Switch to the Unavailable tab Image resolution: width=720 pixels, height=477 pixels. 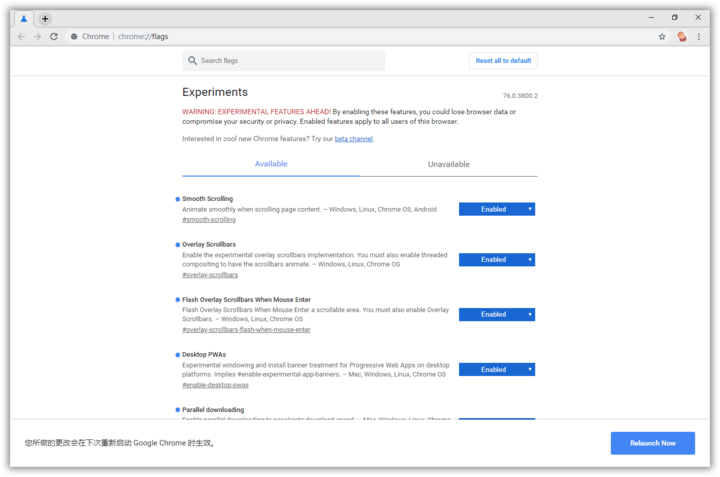(448, 164)
